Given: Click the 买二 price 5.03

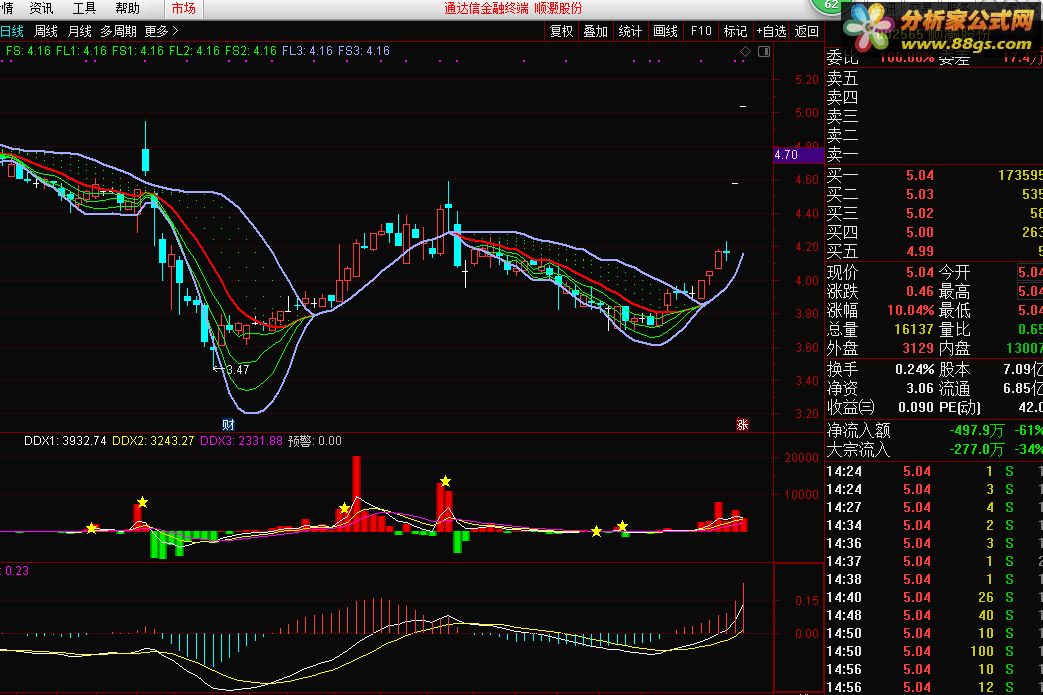Looking at the screenshot, I should pyautogui.click(x=919, y=194).
